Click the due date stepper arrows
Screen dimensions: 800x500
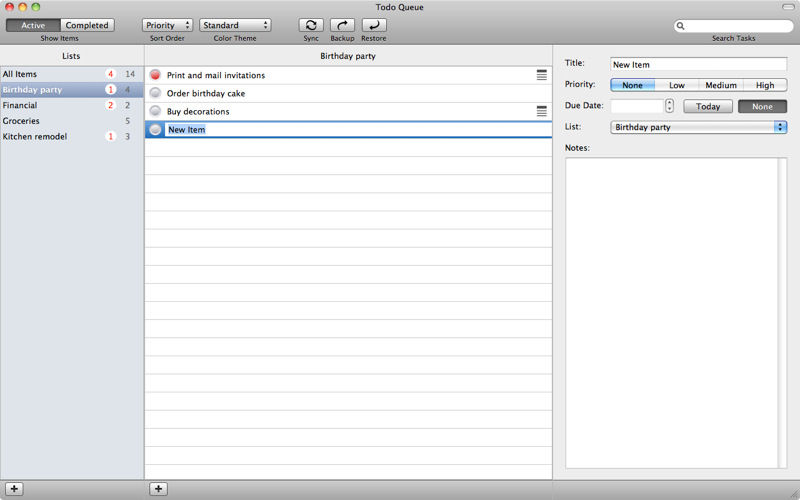pos(669,106)
